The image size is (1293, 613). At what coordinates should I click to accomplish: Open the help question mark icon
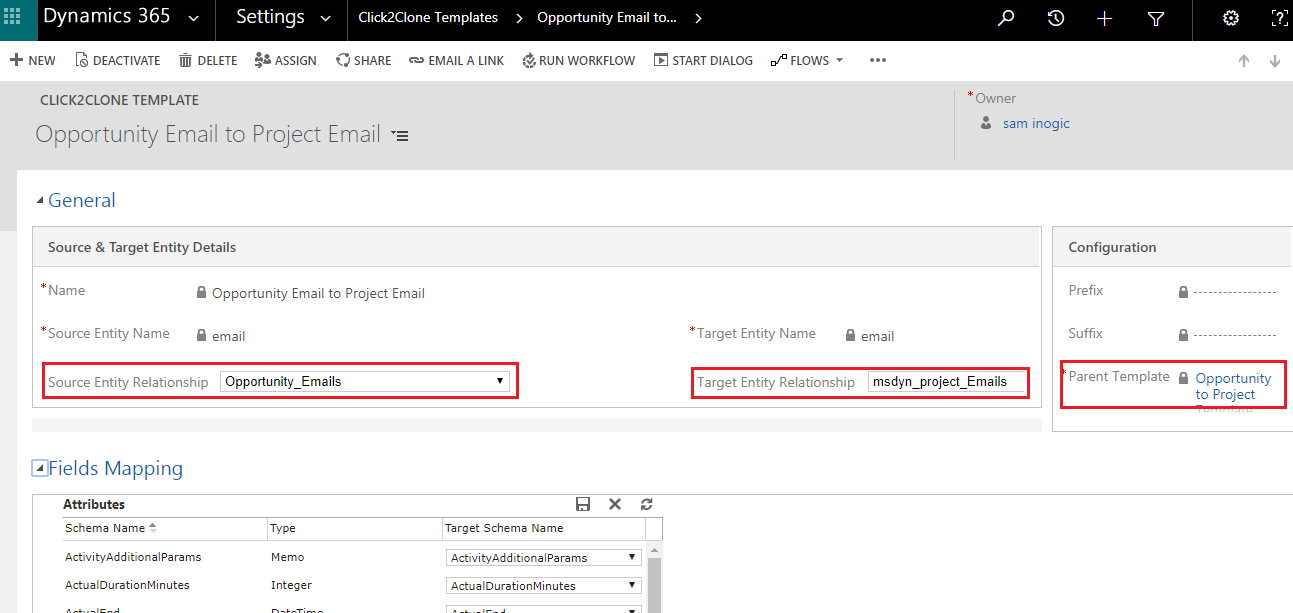click(1279, 18)
